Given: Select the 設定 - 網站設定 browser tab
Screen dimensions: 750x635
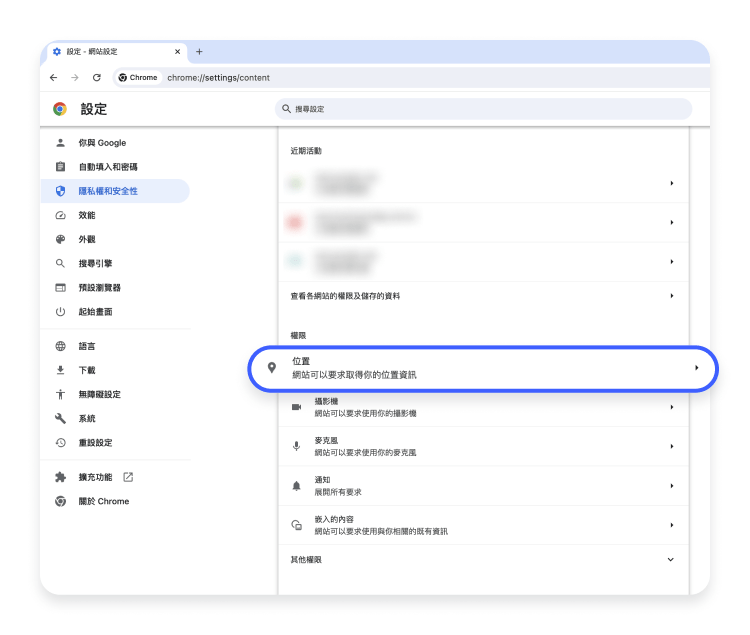Looking at the screenshot, I should pyautogui.click(x=116, y=52).
